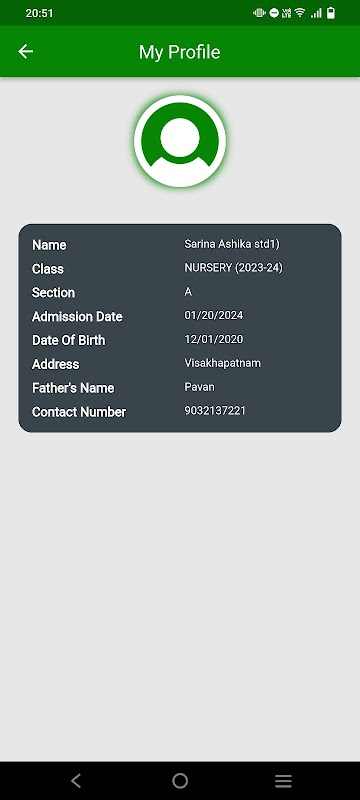Tap the date of birth 12/01/2020

pyautogui.click(x=214, y=339)
